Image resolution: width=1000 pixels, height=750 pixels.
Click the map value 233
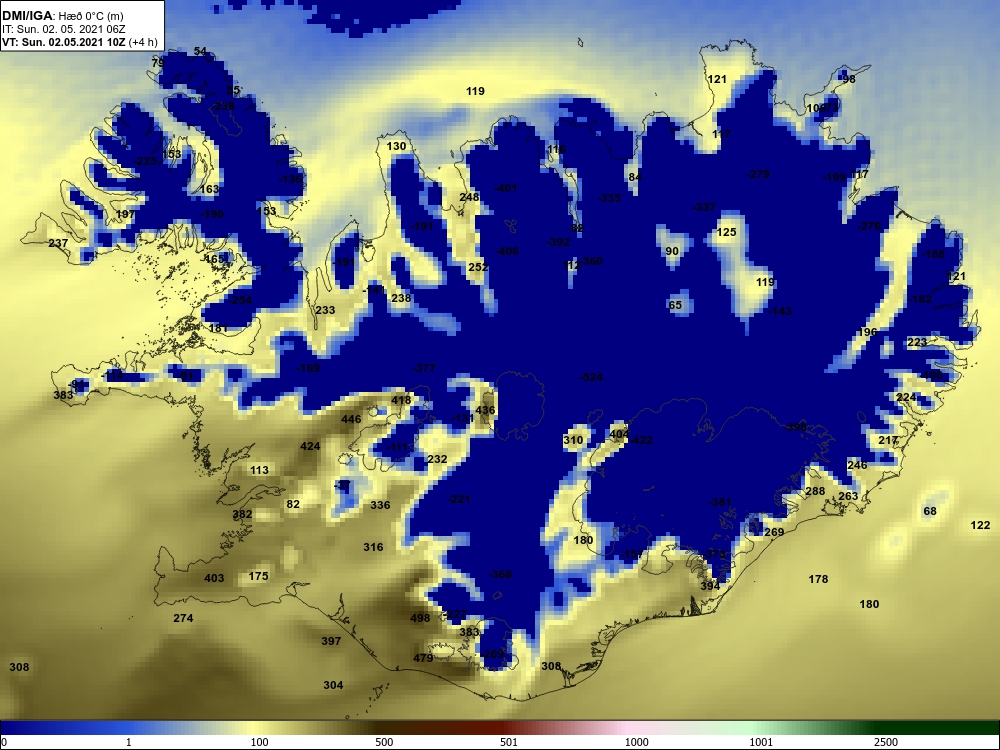coord(325,310)
